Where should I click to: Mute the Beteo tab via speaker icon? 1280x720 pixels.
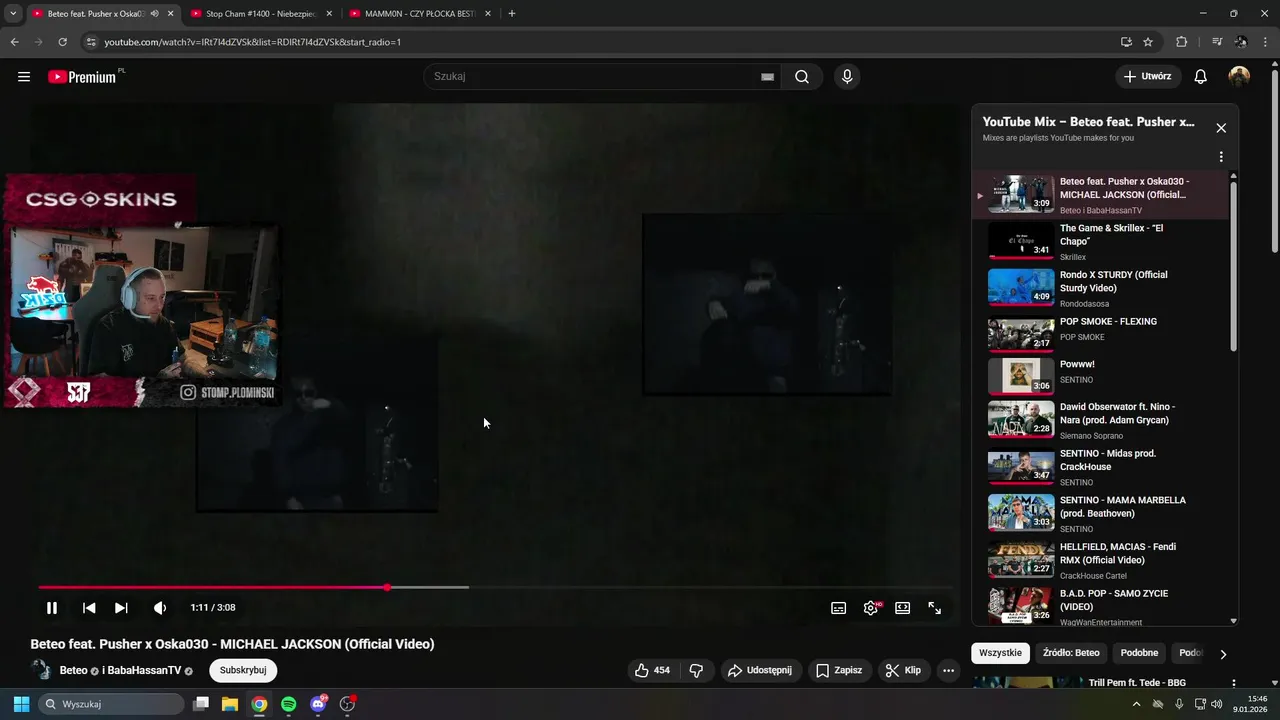155,14
